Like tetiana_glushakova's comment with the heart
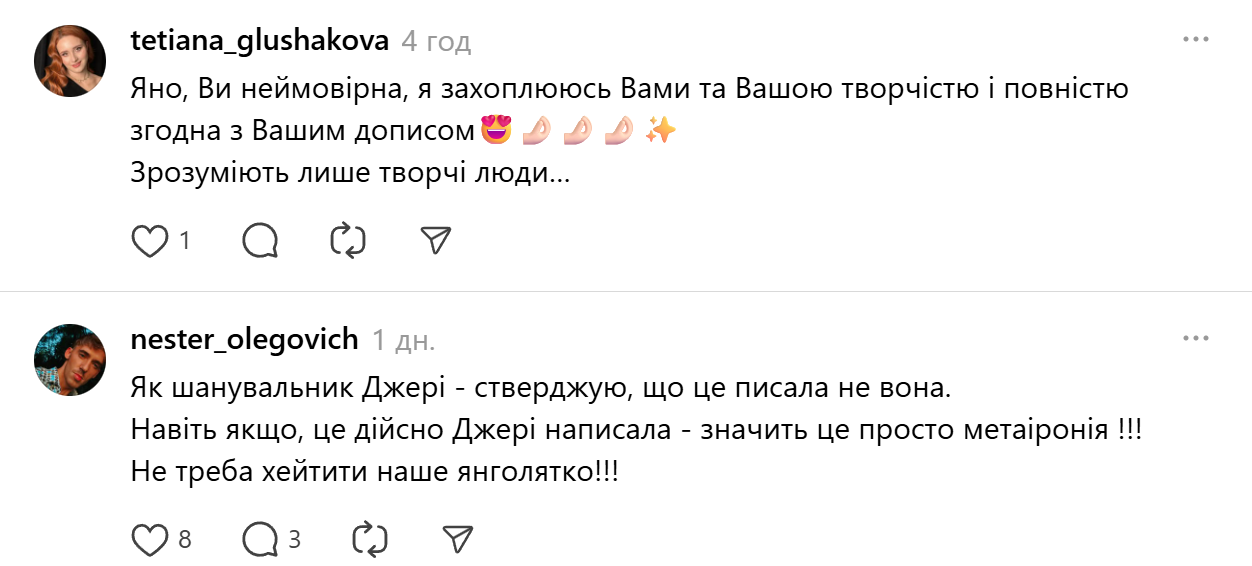This screenshot has height=566, width=1252. [x=150, y=241]
